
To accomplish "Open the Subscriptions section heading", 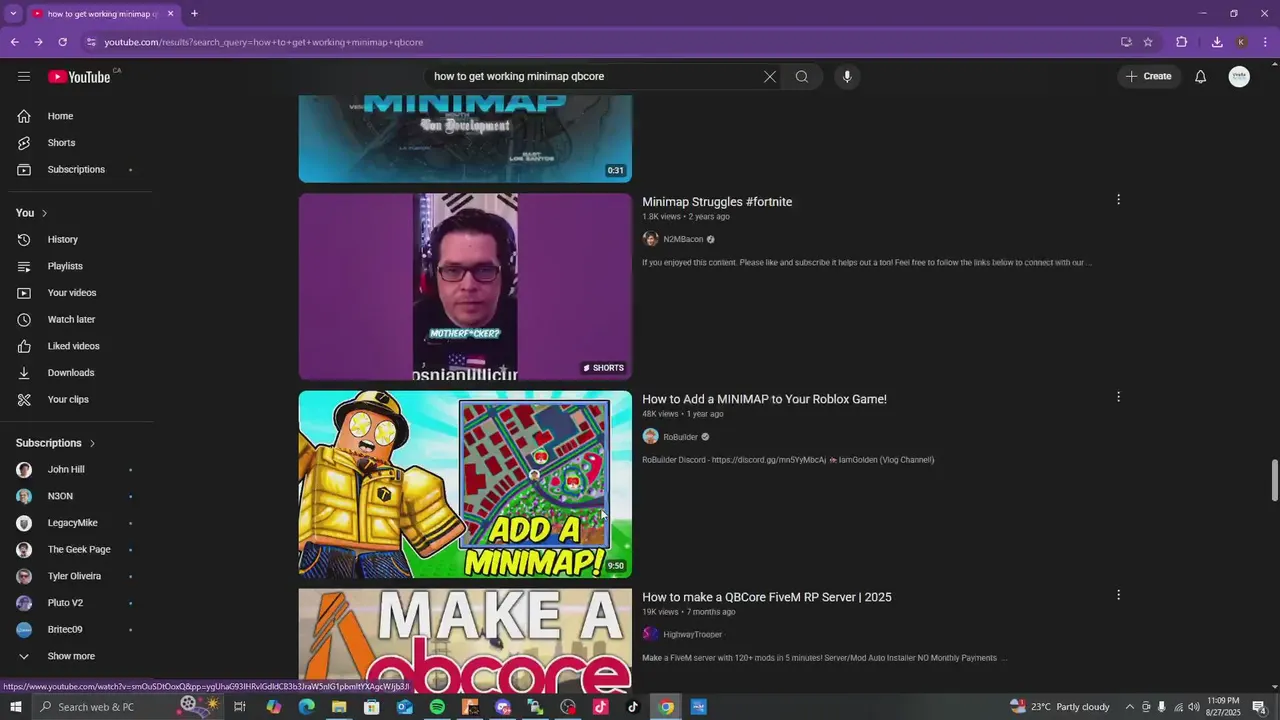I will point(55,443).
